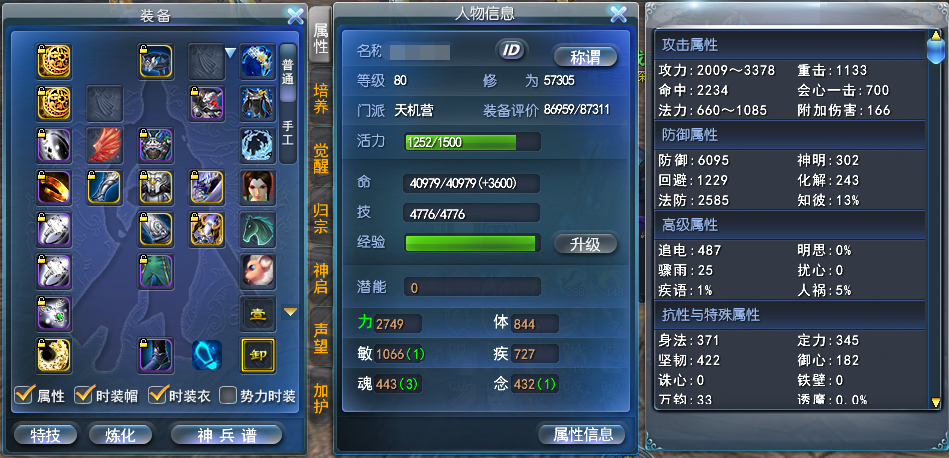Click the female character portrait icon
Image resolution: width=949 pixels, height=458 pixels.
pyautogui.click(x=258, y=188)
